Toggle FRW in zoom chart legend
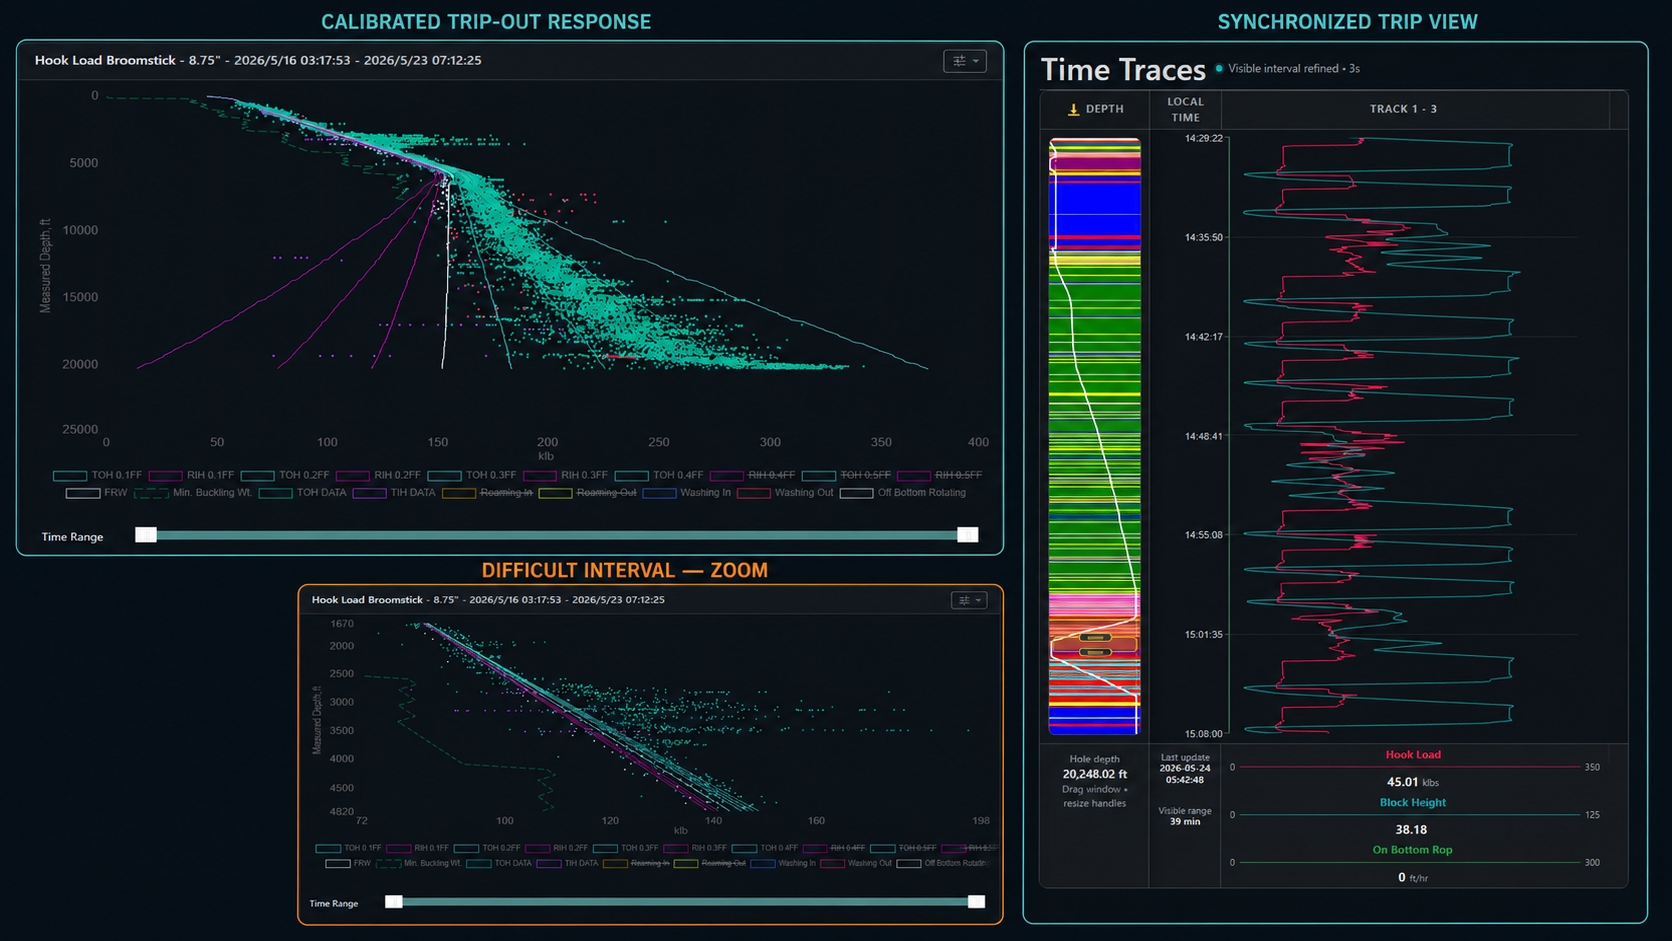 tap(348, 864)
